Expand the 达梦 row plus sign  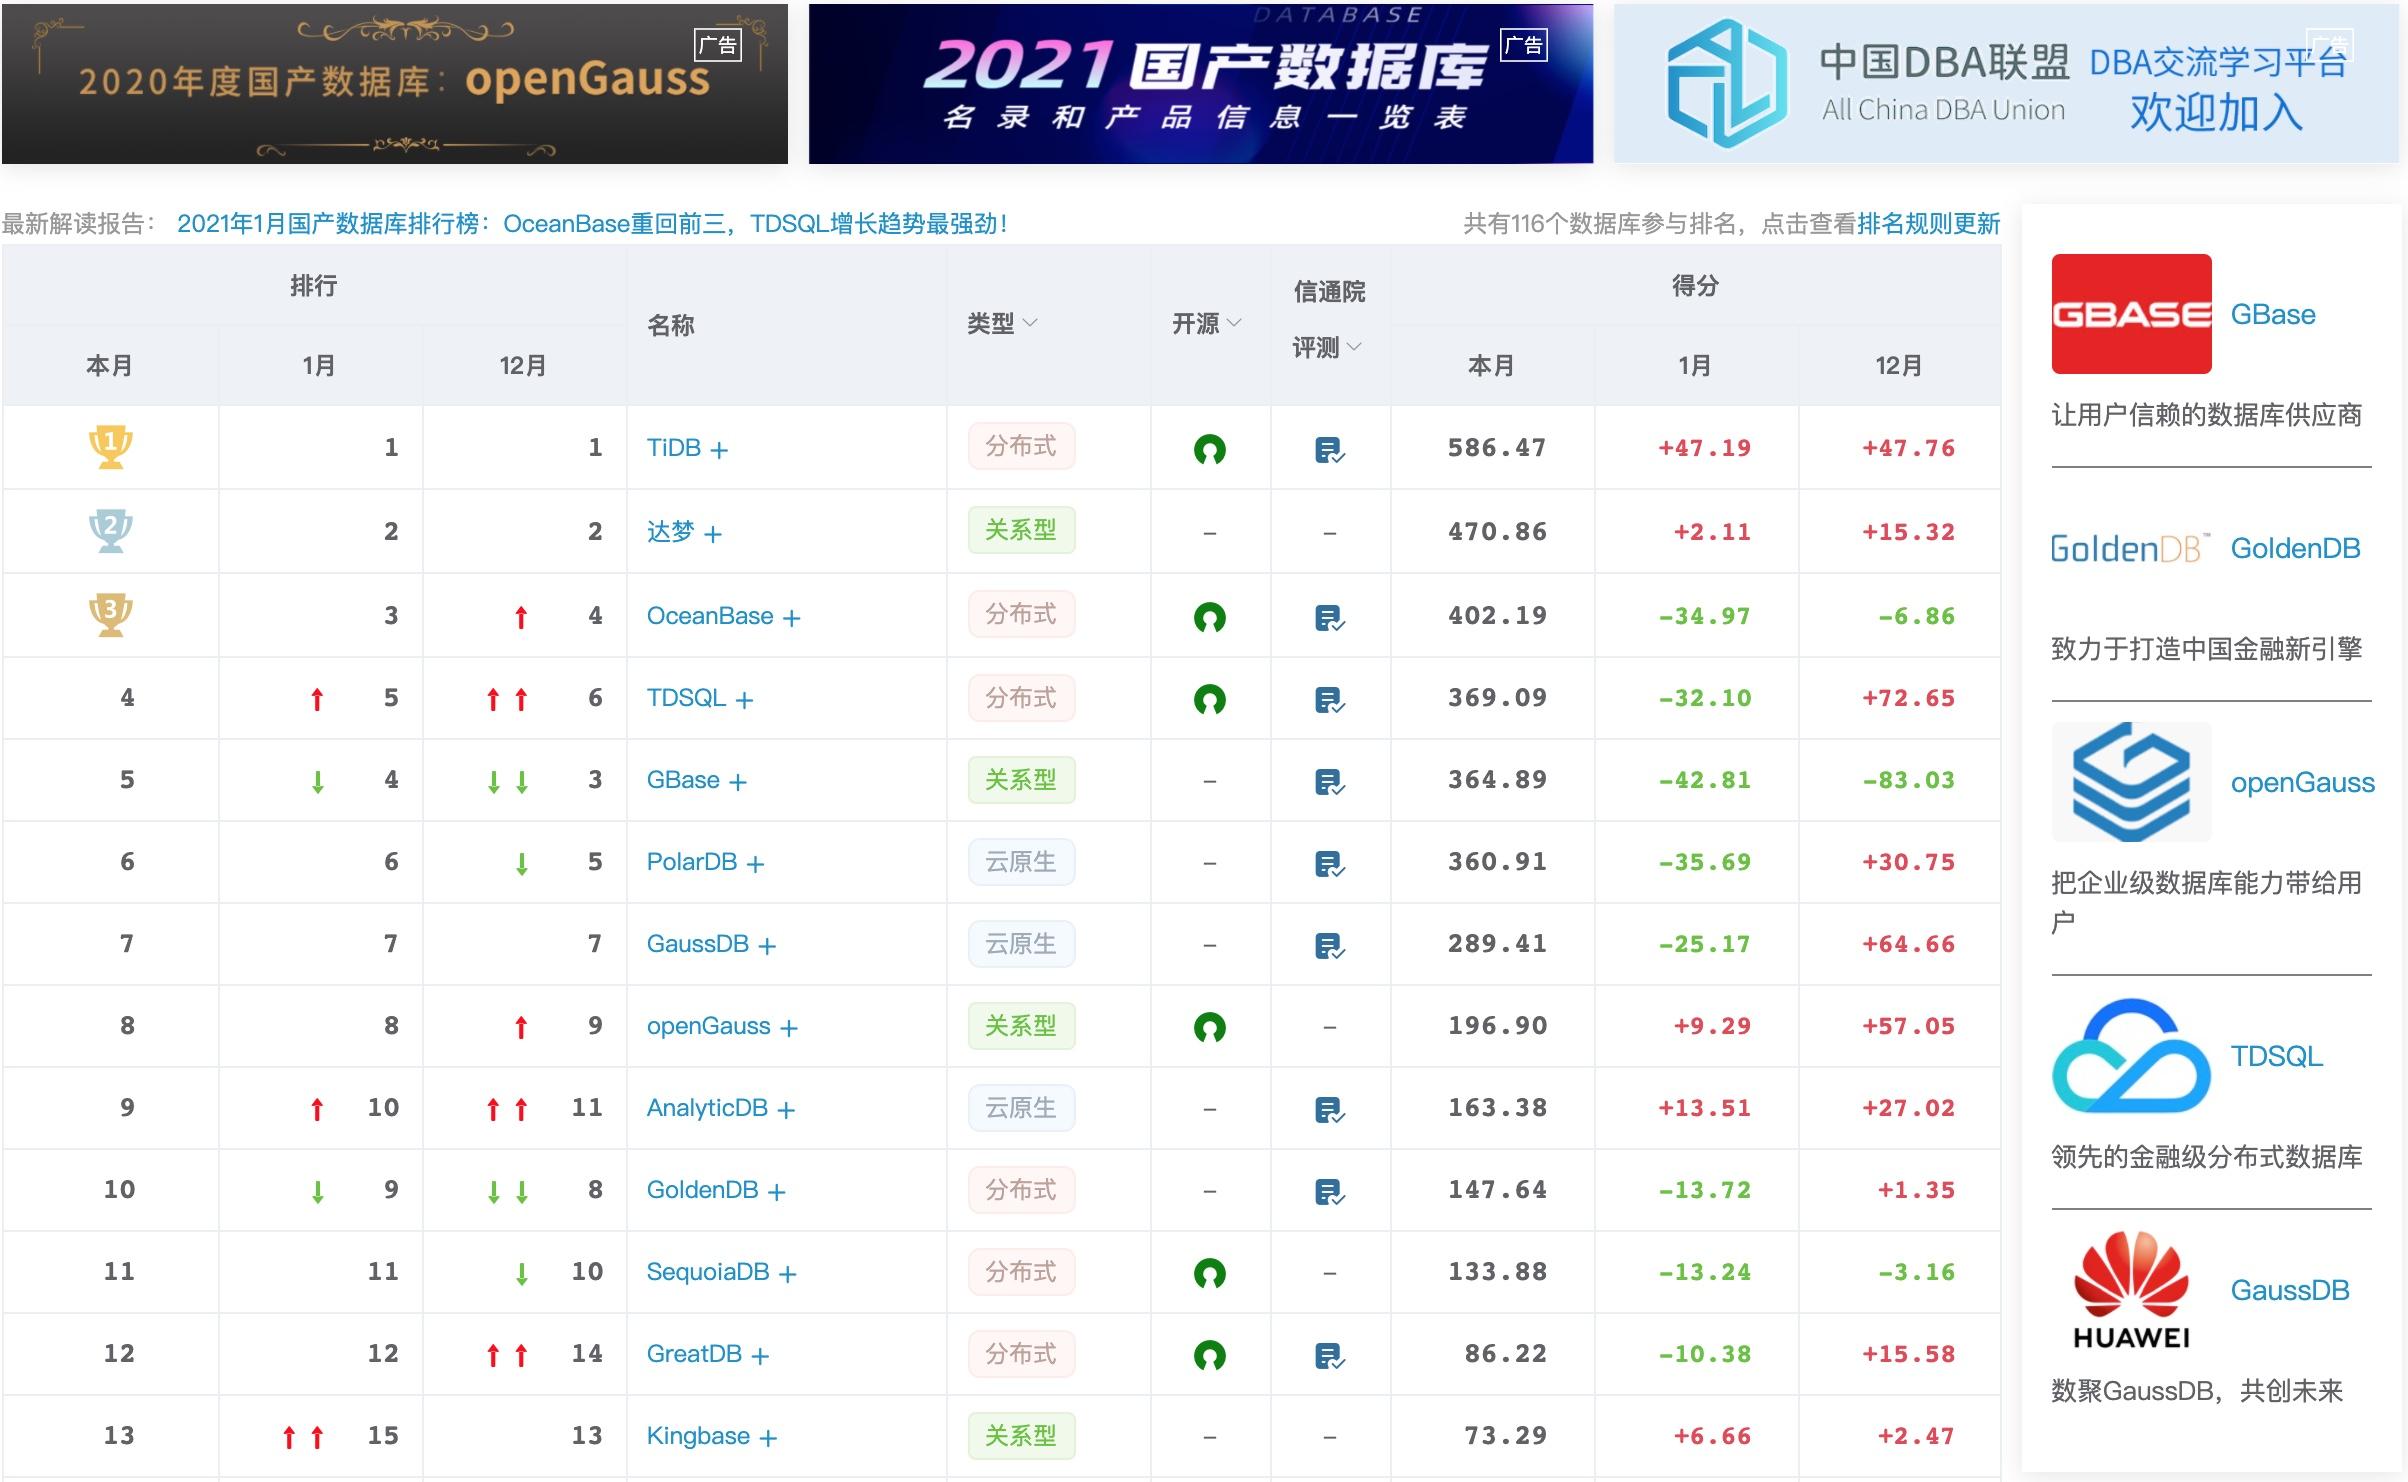tap(712, 534)
